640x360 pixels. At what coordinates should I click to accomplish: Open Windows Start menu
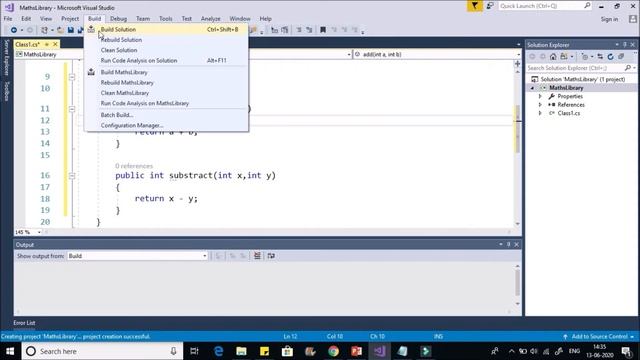coord(10,351)
